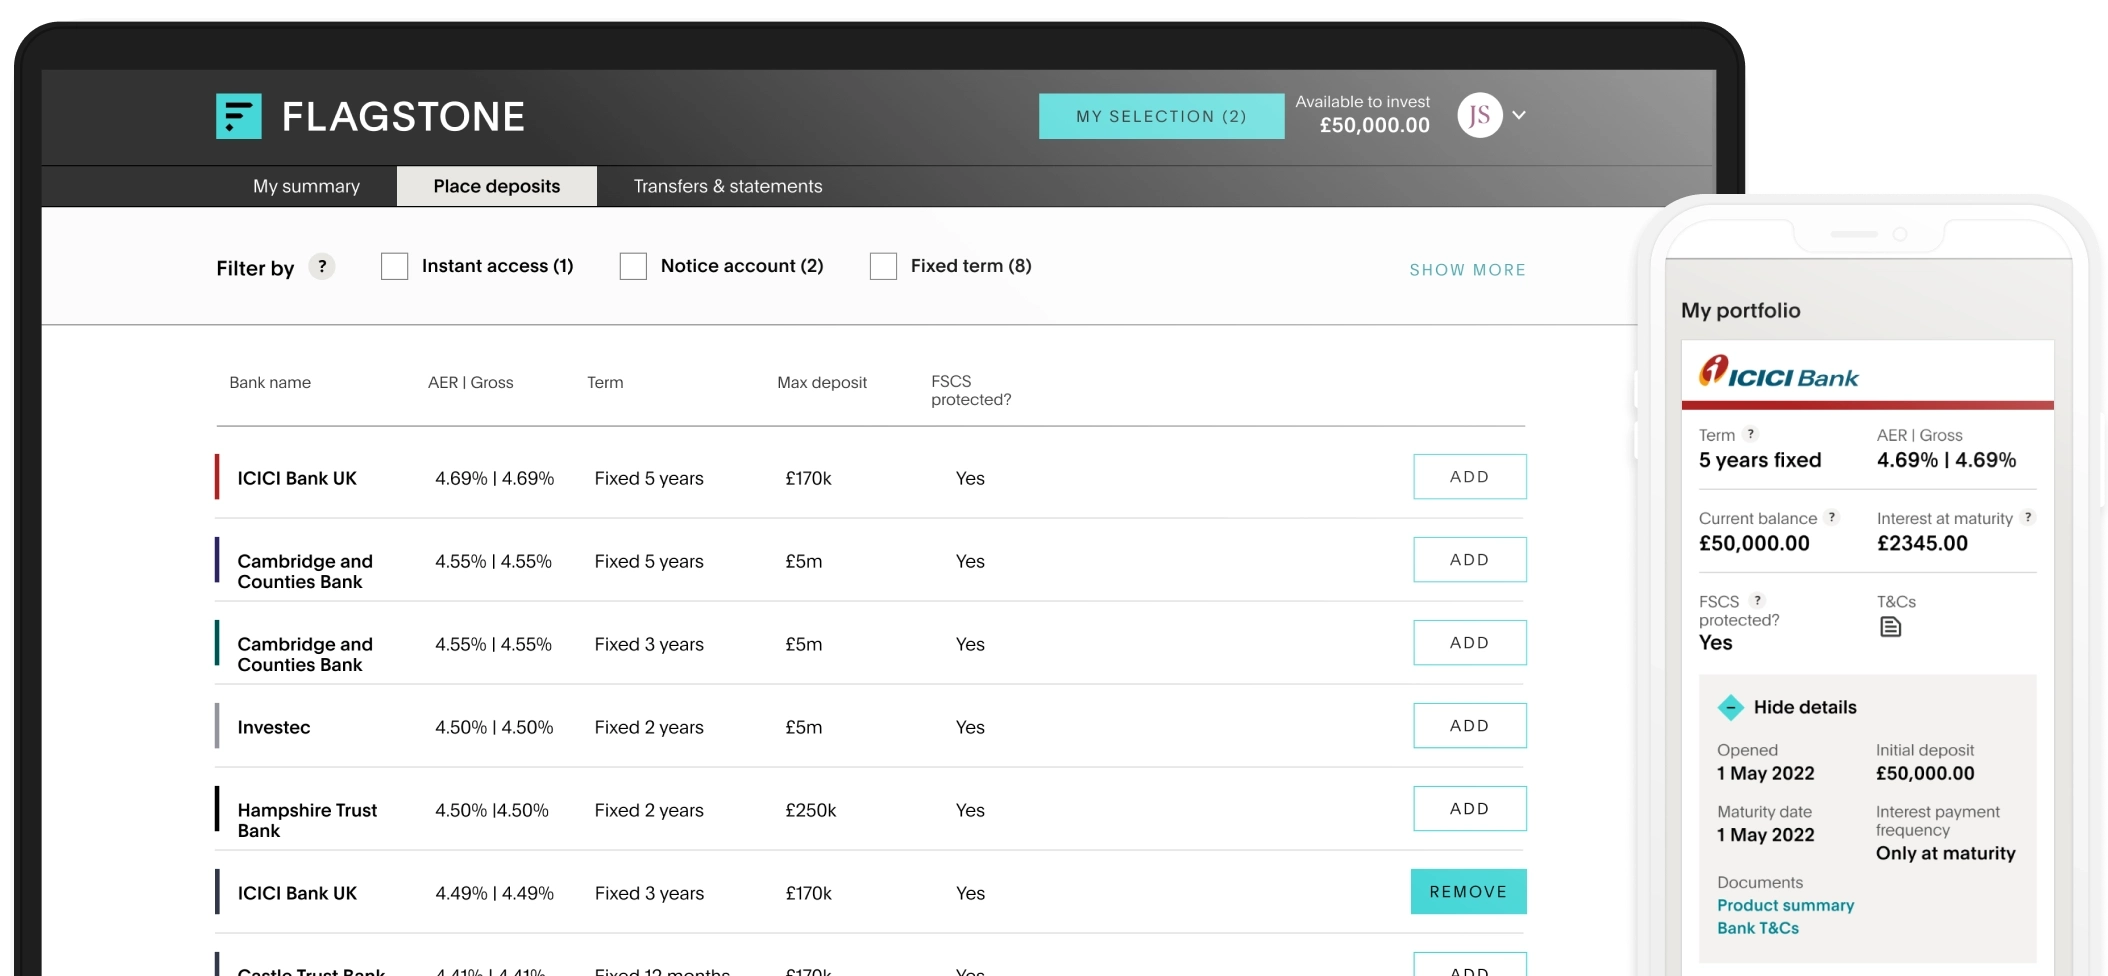Click the Flagstone logo icon

coord(238,116)
